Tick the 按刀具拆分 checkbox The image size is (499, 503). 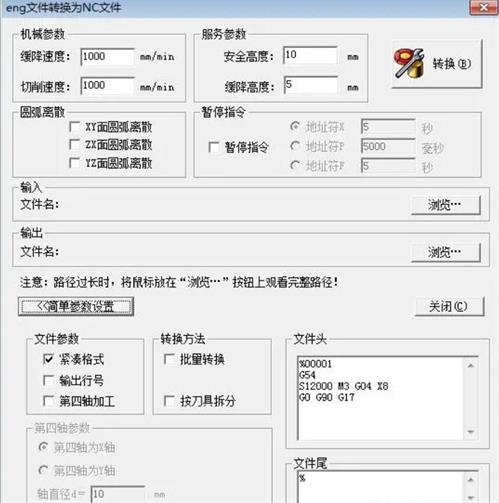click(169, 401)
